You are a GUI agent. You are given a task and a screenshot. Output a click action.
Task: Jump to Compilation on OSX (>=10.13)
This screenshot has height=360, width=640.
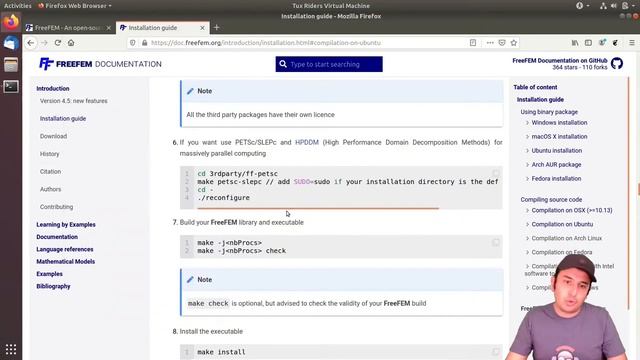572,210
